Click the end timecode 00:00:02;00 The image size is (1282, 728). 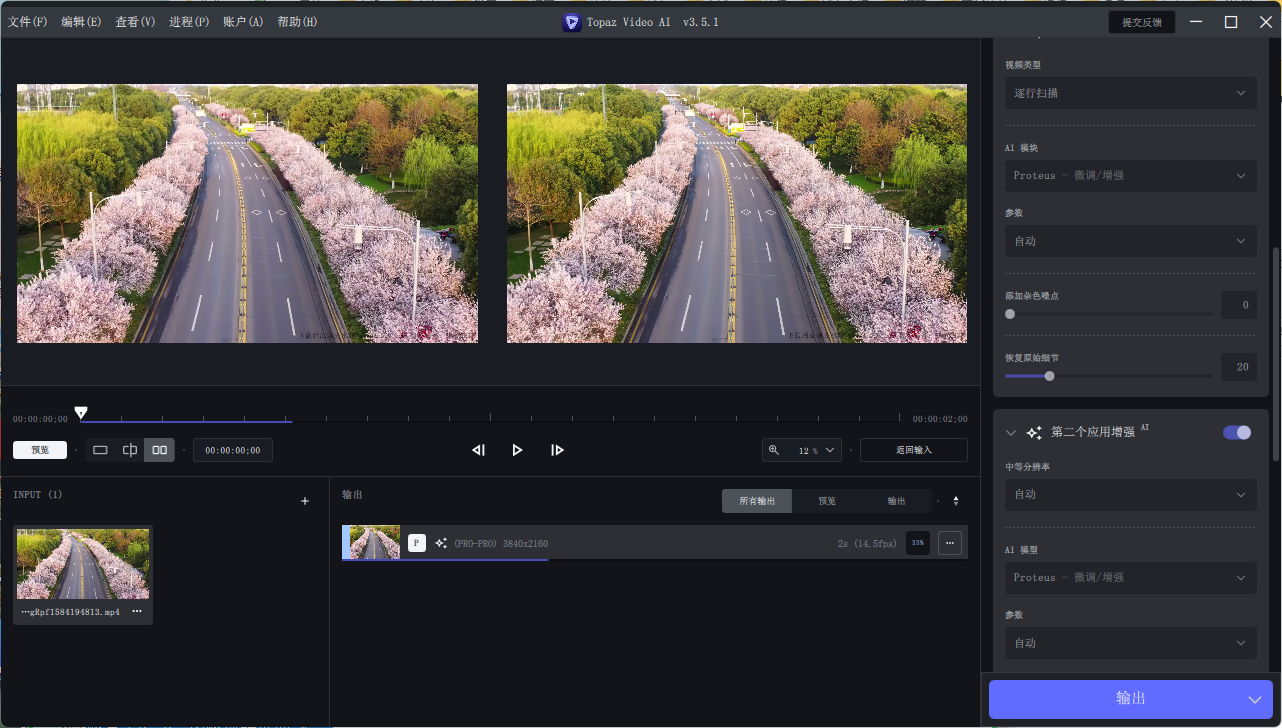click(940, 419)
